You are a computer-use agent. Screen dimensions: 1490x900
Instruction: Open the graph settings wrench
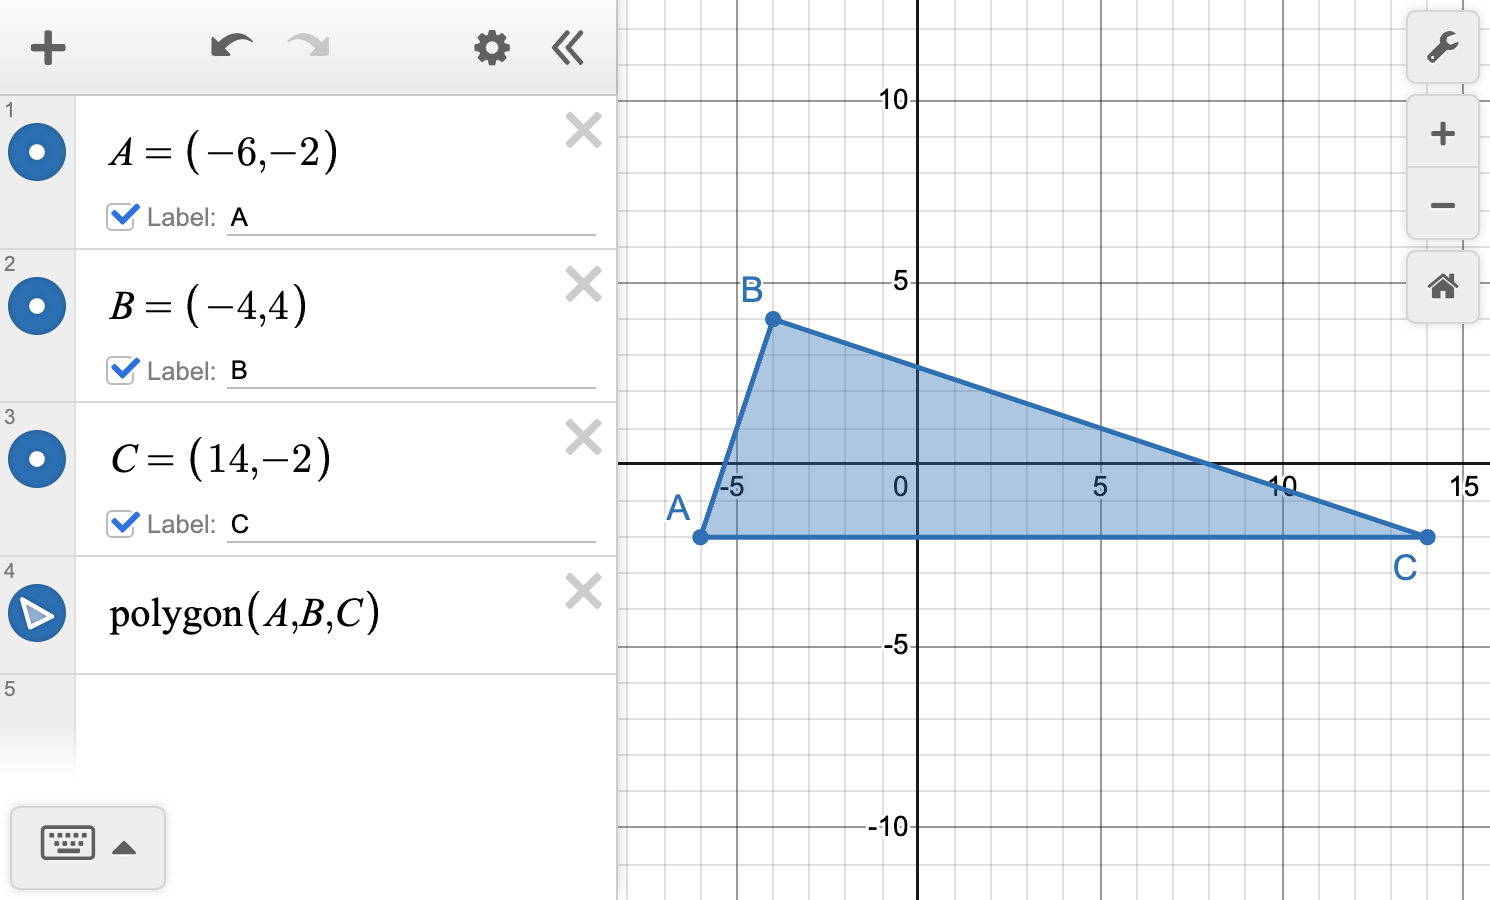coord(1443,47)
